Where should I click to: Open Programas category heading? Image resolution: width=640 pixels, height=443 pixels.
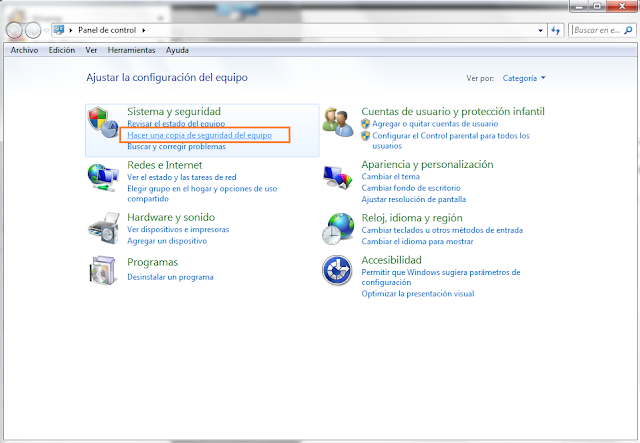tap(153, 262)
